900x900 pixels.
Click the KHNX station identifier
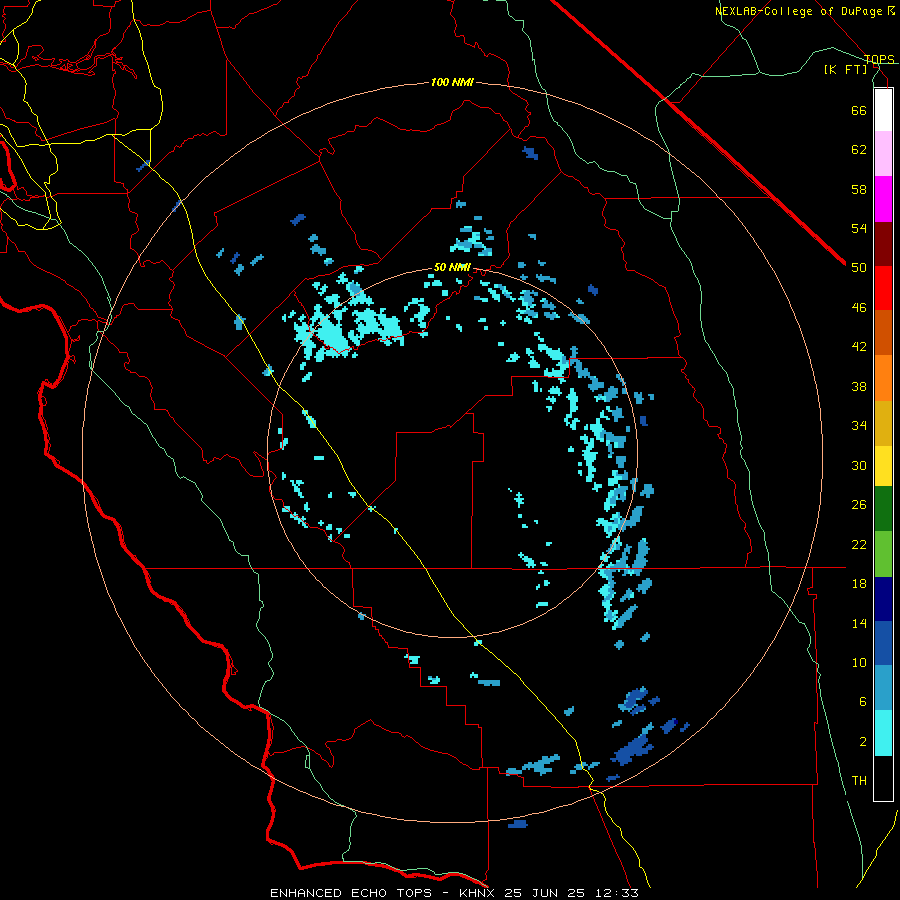(x=478, y=893)
